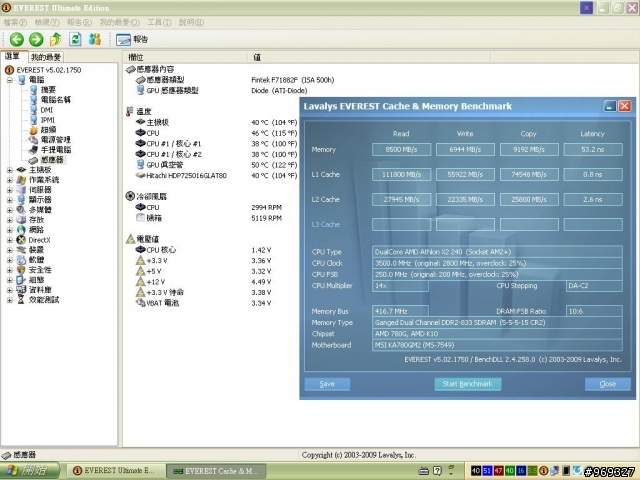640x480 pixels.
Task: Click the up-one-level folder toolbar icon
Action: click(x=56, y=39)
